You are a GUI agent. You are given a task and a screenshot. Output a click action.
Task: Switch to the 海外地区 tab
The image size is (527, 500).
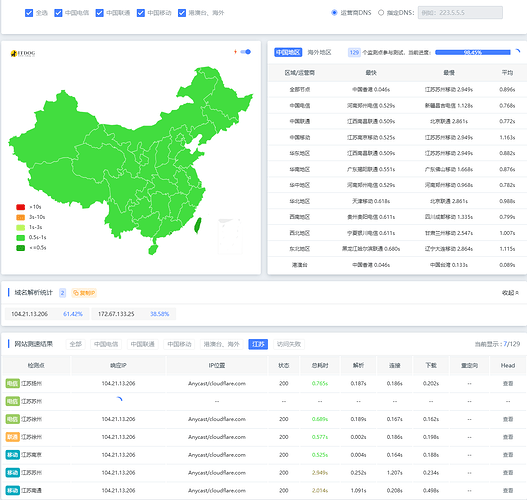point(319,52)
